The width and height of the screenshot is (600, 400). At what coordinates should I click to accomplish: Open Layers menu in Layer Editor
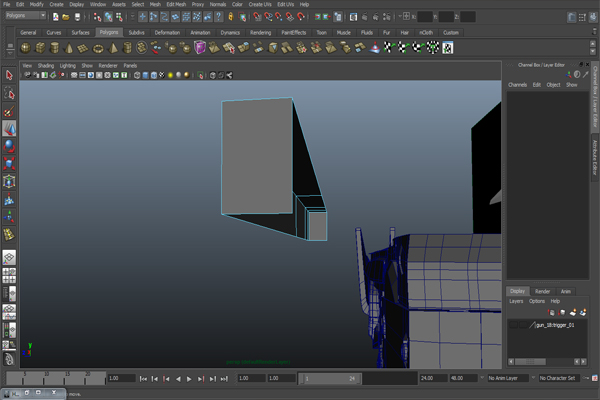coord(516,301)
